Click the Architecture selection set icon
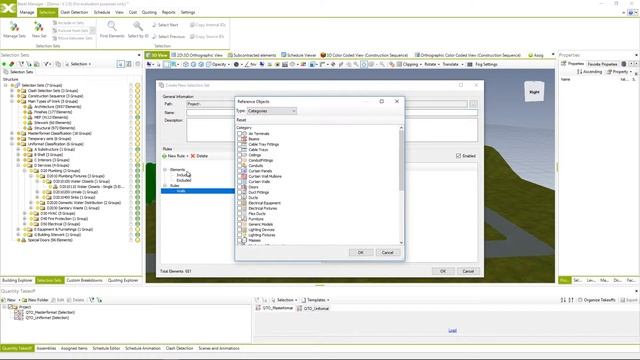This screenshot has height=360, width=640. point(30,107)
